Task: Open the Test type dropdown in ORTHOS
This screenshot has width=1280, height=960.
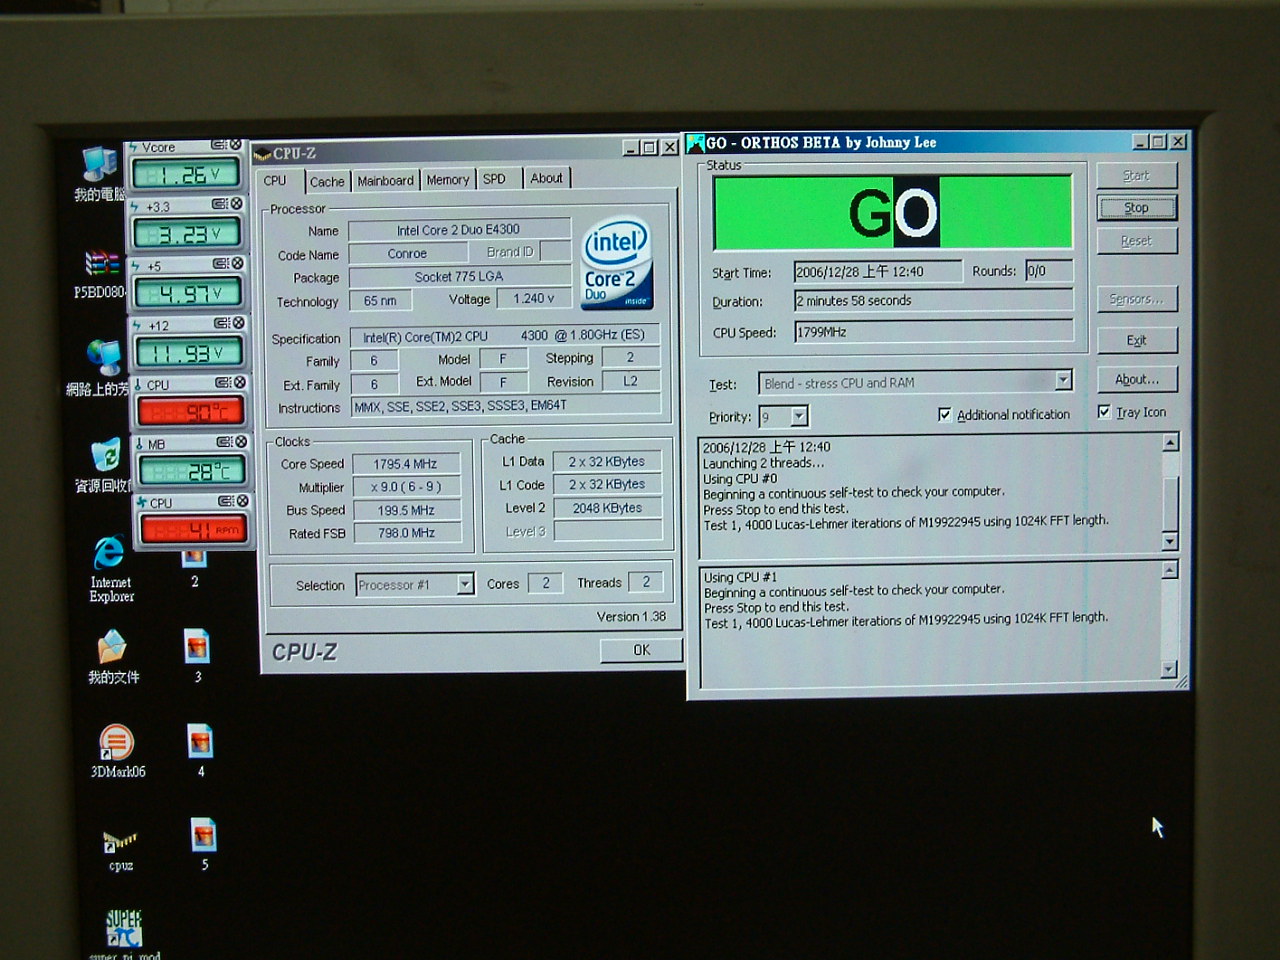Action: 1063,380
